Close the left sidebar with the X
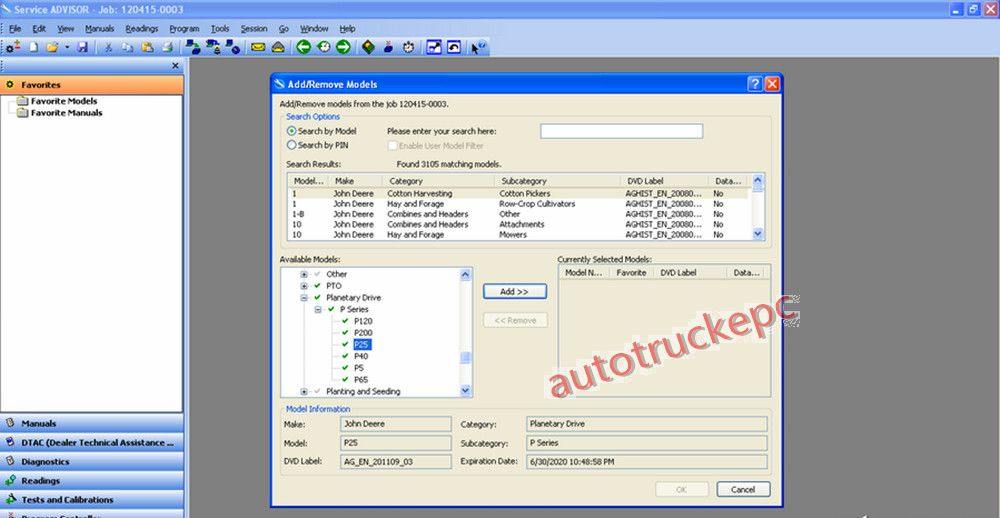 (x=175, y=66)
